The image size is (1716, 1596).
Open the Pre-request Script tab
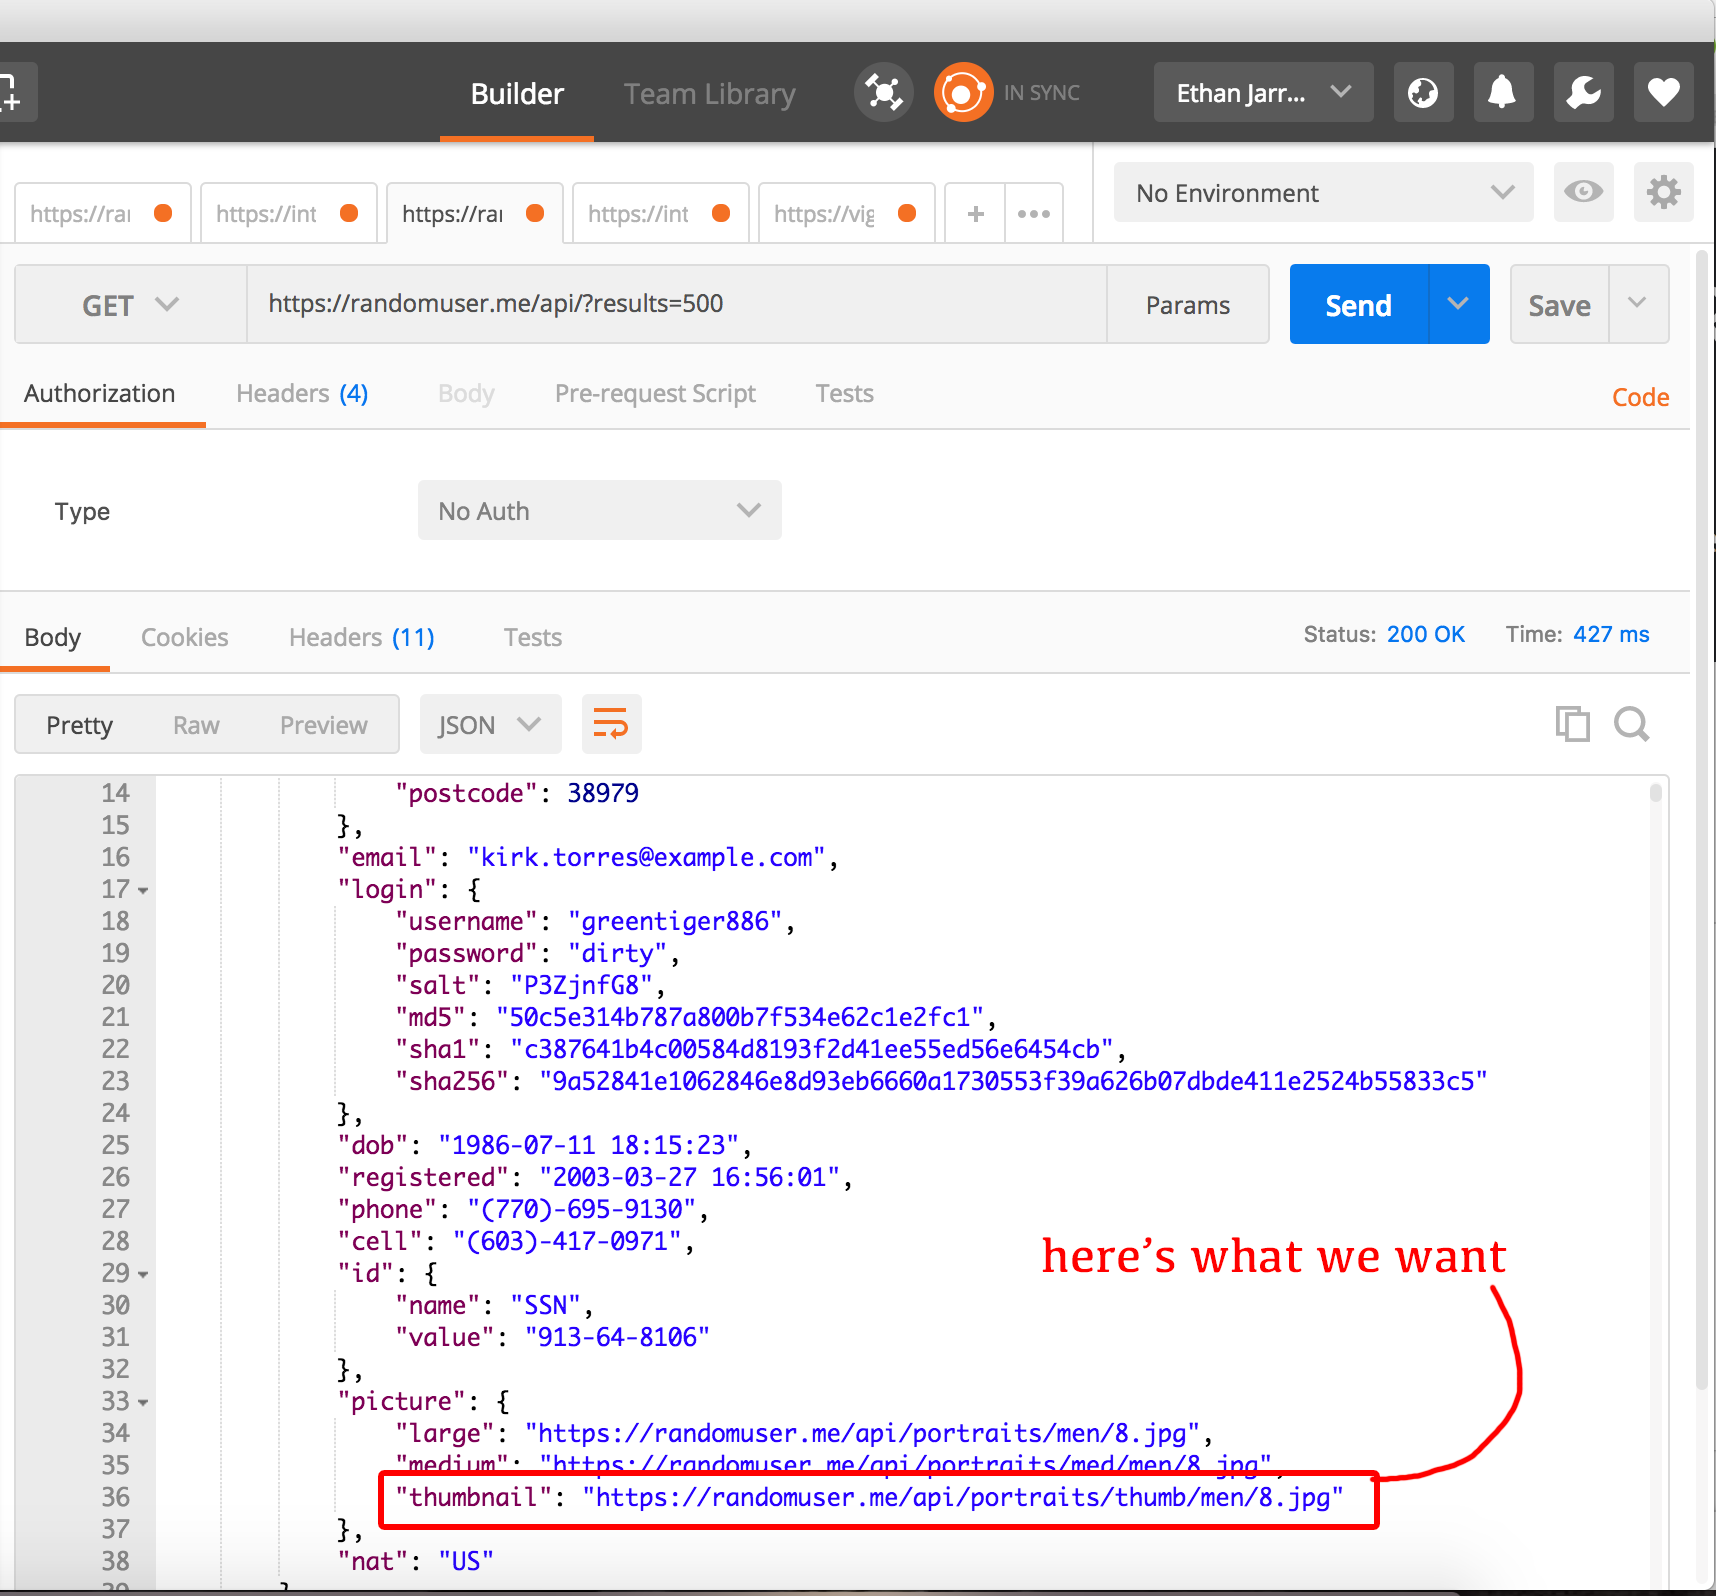655,394
